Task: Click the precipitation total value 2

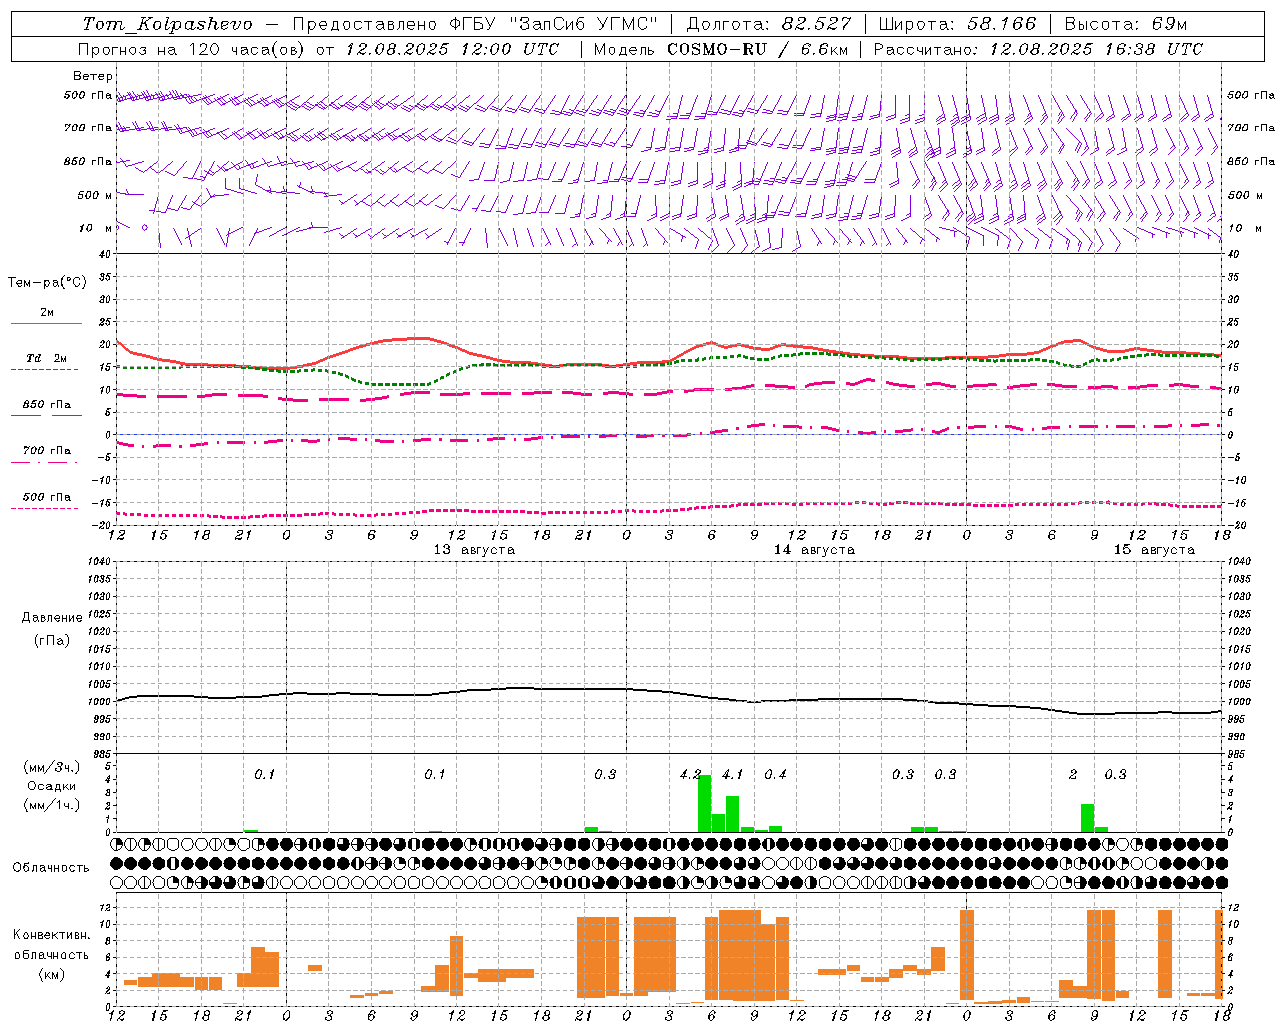Action: pyautogui.click(x=1073, y=774)
